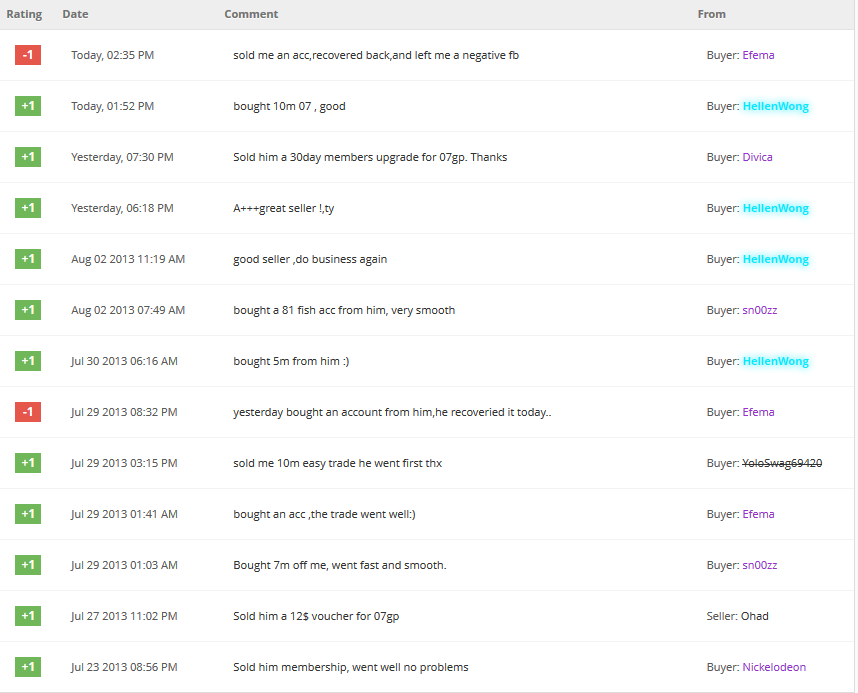
Task: Click the struck-through YoloSwag69420 username
Action: coord(782,463)
